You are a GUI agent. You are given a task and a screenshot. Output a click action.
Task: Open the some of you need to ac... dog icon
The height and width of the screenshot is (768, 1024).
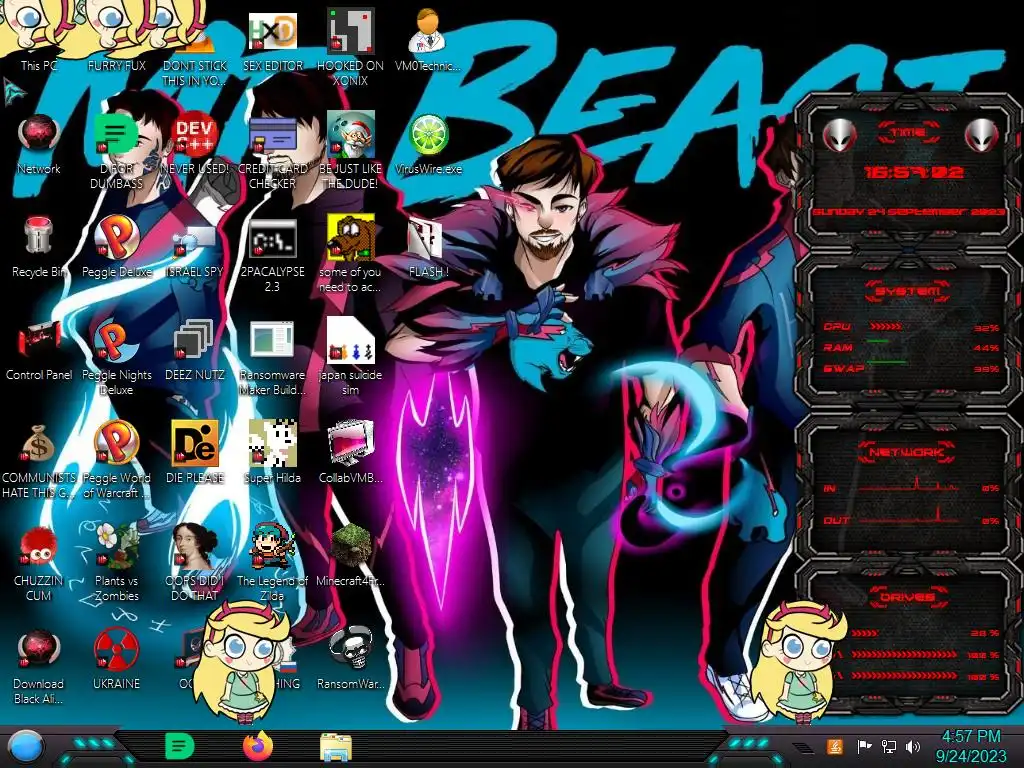point(351,253)
